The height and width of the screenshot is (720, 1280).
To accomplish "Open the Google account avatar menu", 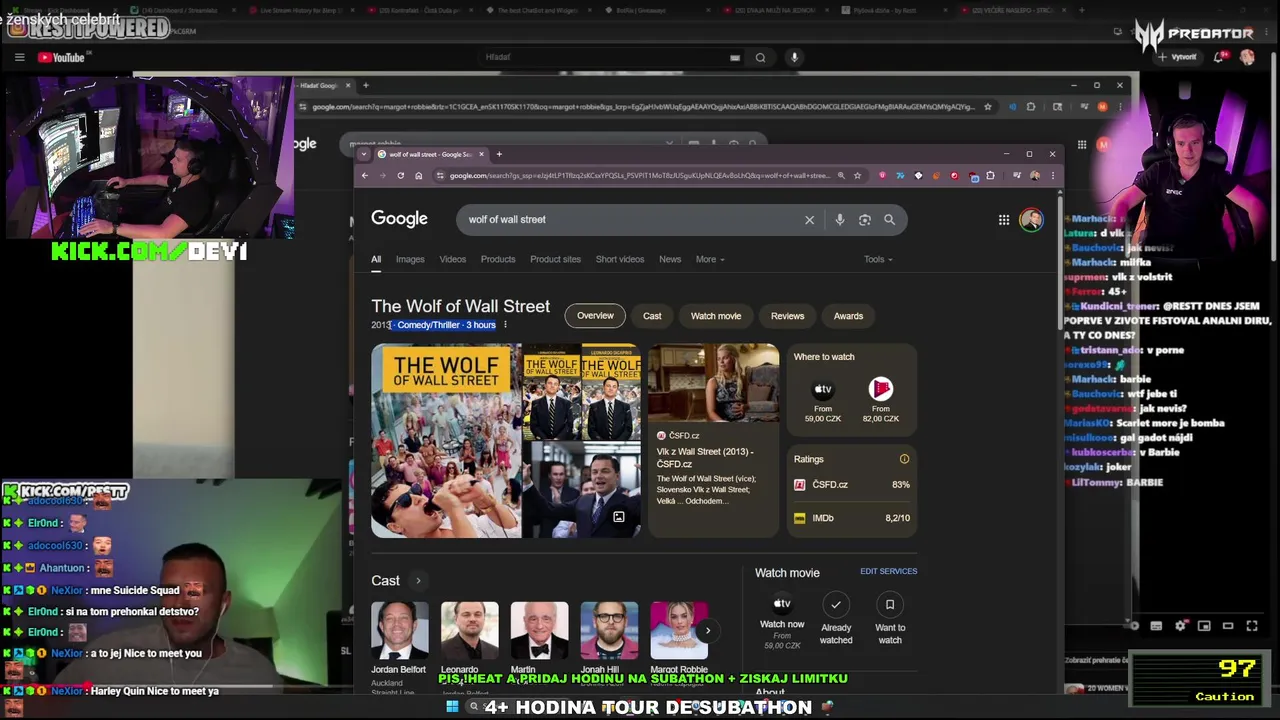I will pos(1031,220).
